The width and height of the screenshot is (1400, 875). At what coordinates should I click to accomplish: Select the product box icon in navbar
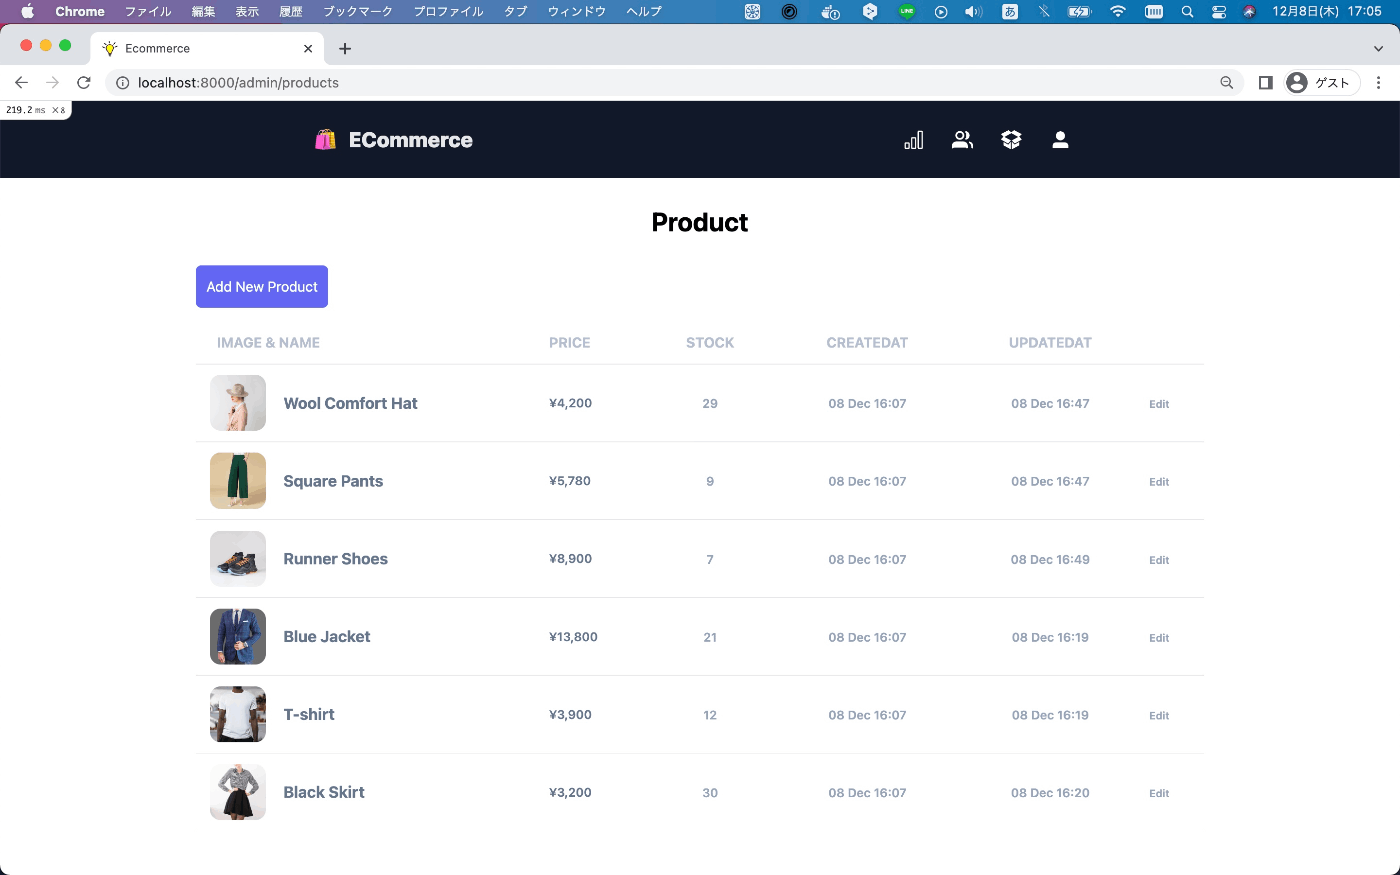[x=1011, y=140]
